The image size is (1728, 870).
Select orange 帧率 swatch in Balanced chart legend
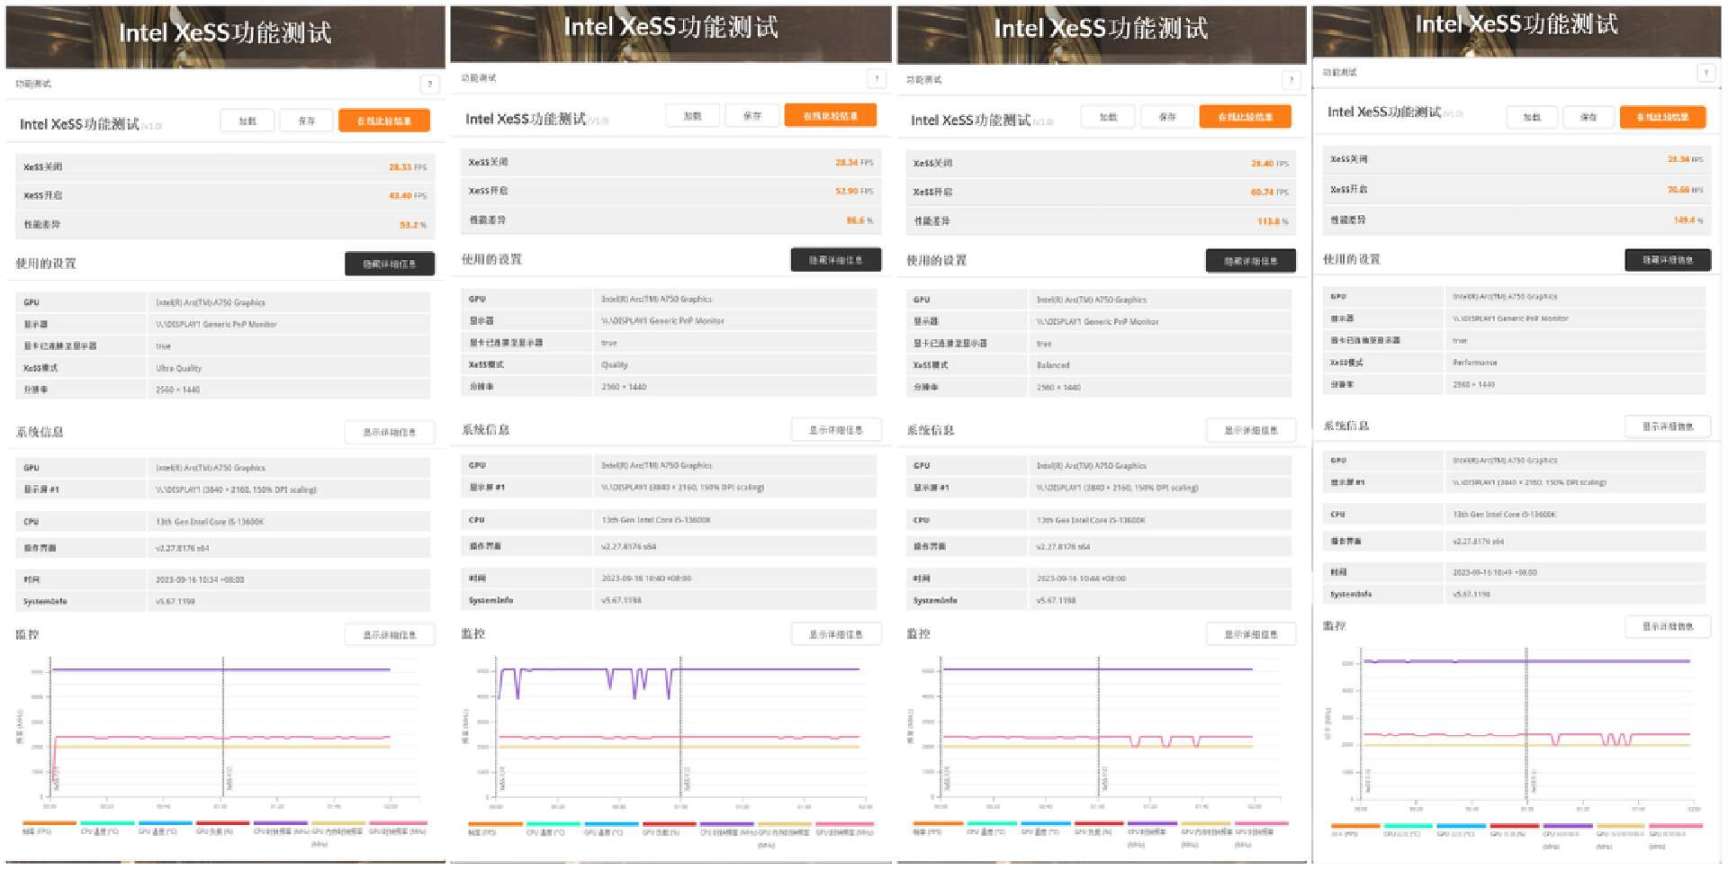(937, 824)
